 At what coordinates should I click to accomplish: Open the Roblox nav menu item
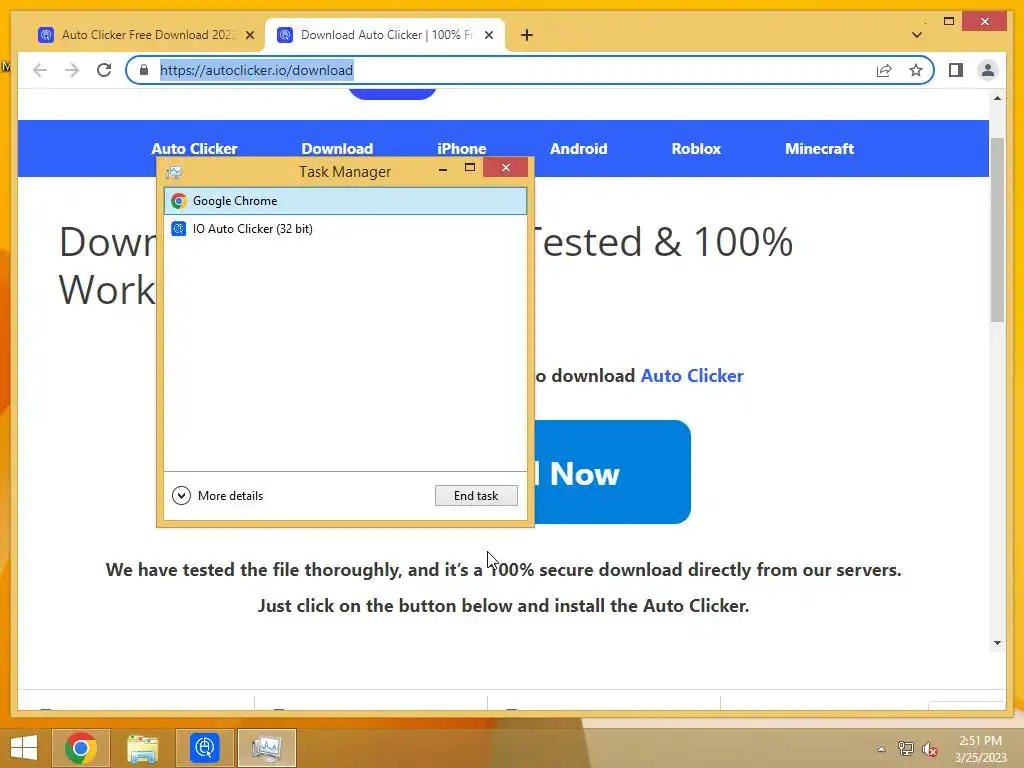(696, 149)
